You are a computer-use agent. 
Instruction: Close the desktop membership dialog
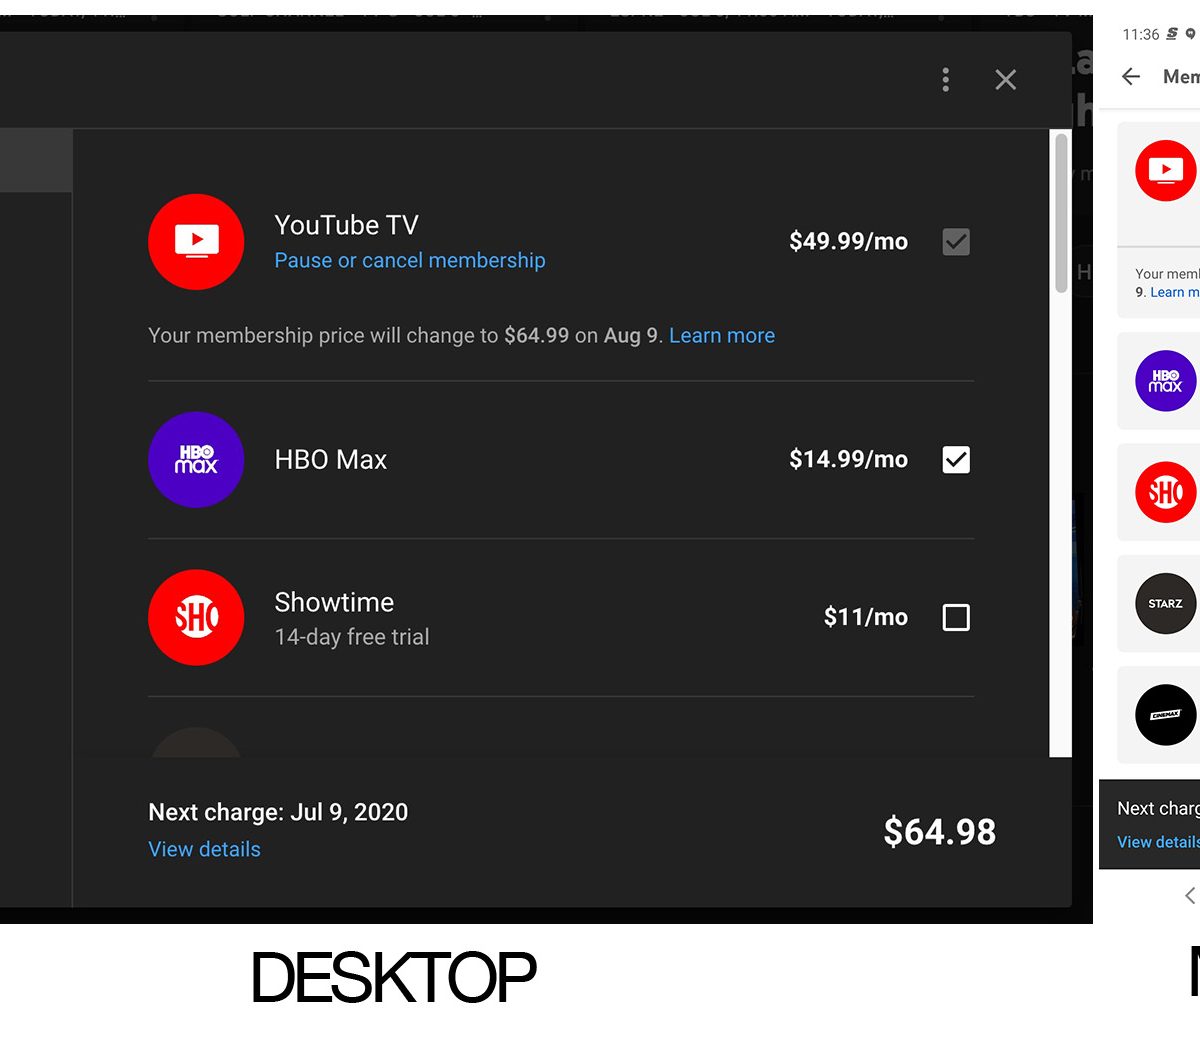pos(1006,80)
